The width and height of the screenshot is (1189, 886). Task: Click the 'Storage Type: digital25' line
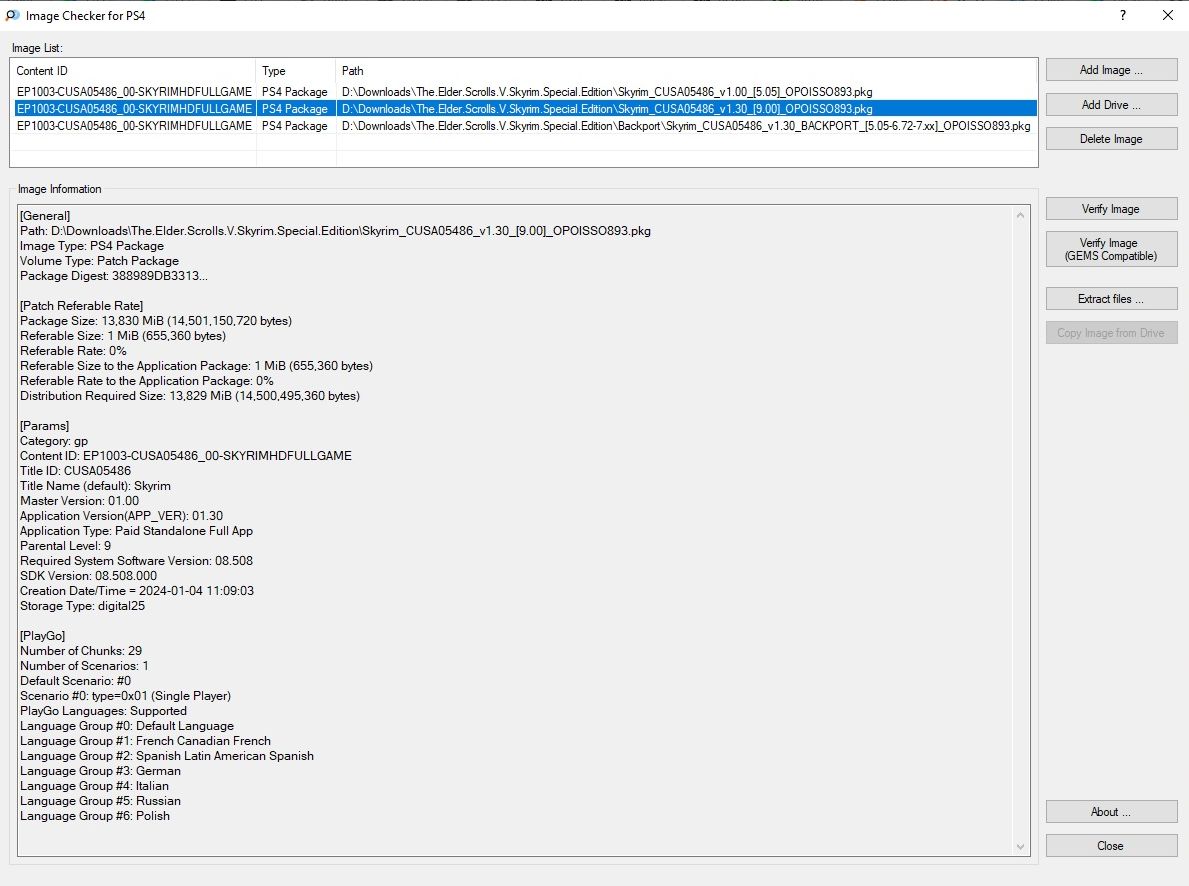point(83,606)
